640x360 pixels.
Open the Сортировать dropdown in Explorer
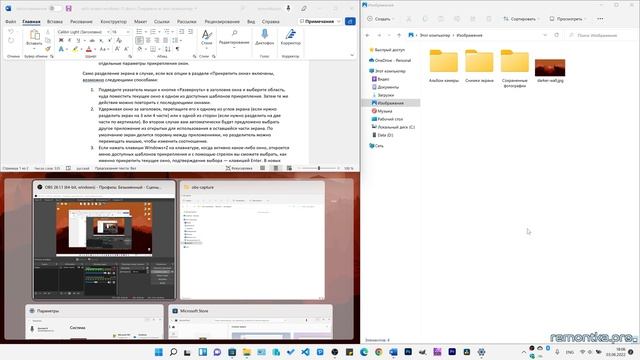pyautogui.click(x=521, y=19)
